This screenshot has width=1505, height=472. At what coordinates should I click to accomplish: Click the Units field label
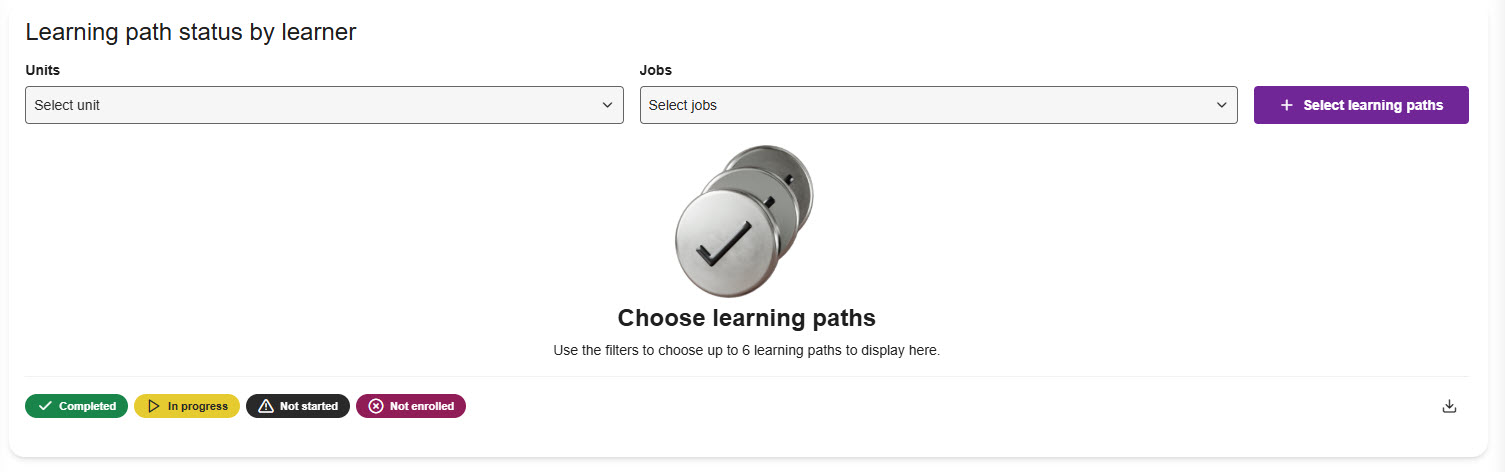tap(42, 70)
